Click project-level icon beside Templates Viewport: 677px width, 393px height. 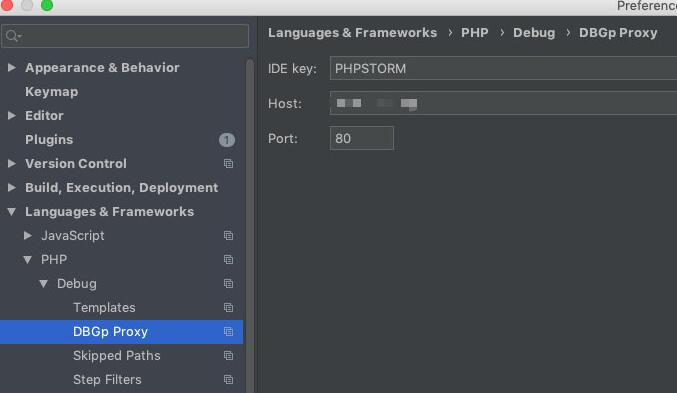228,307
